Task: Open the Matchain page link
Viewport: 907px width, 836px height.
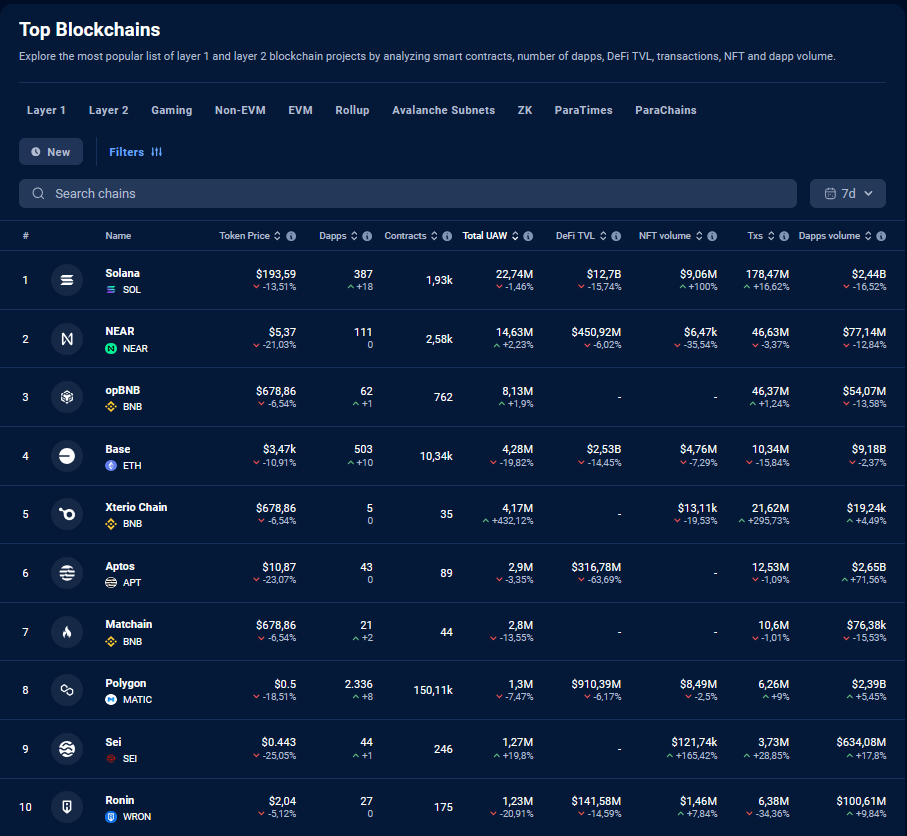Action: [x=128, y=624]
